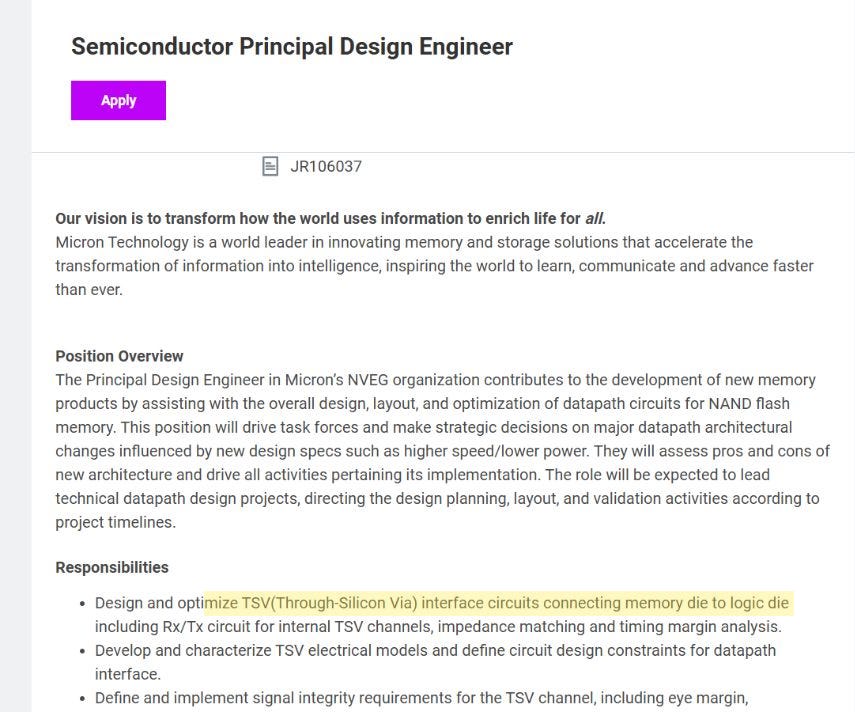Image resolution: width=855 pixels, height=712 pixels.
Task: Click the purple Apply button
Action: 118,100
